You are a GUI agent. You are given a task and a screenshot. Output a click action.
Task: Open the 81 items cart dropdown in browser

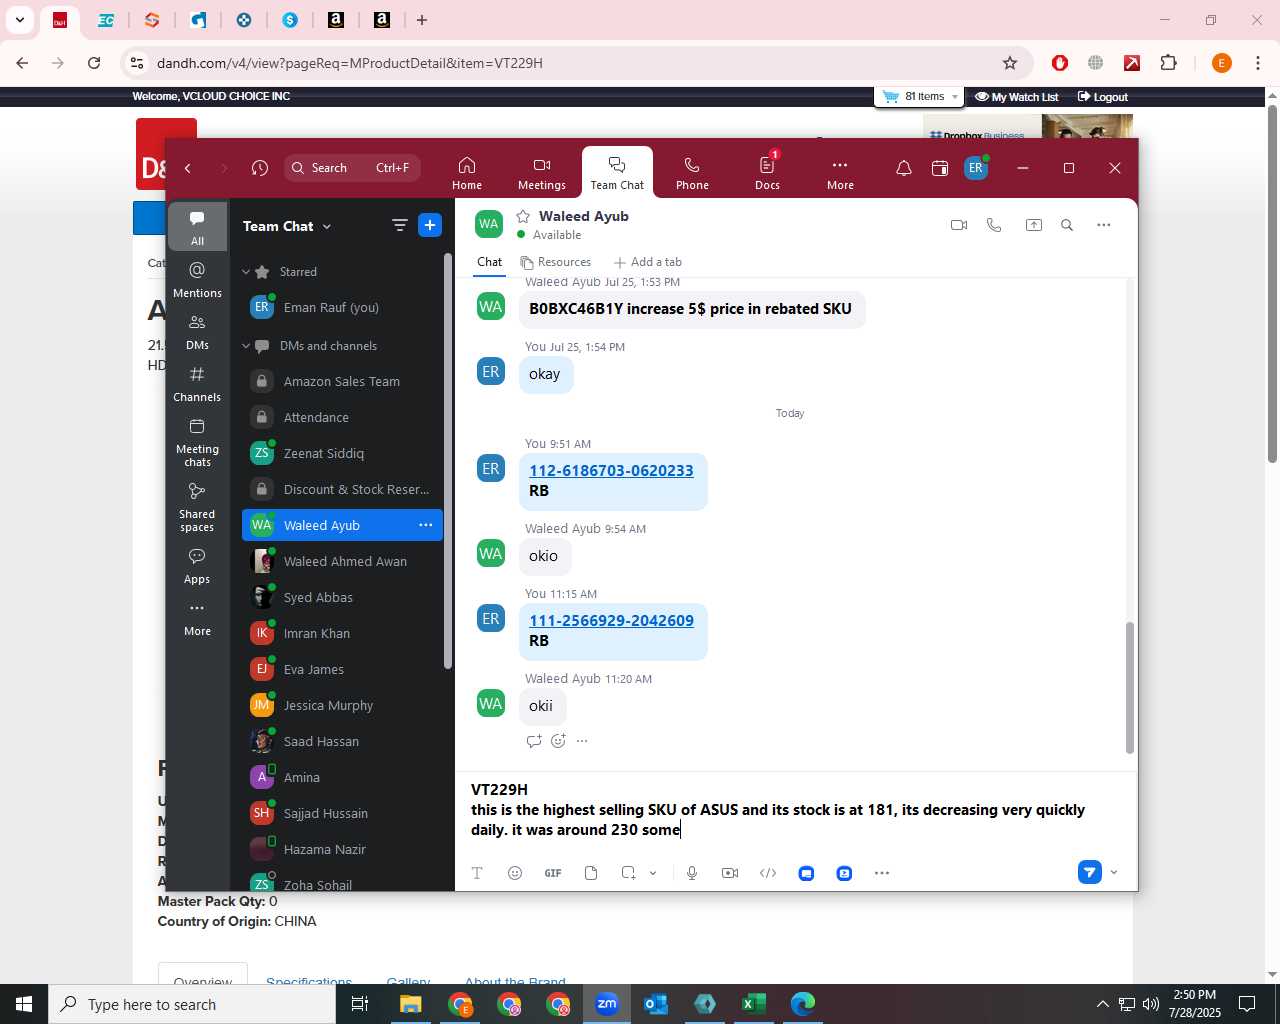point(919,97)
